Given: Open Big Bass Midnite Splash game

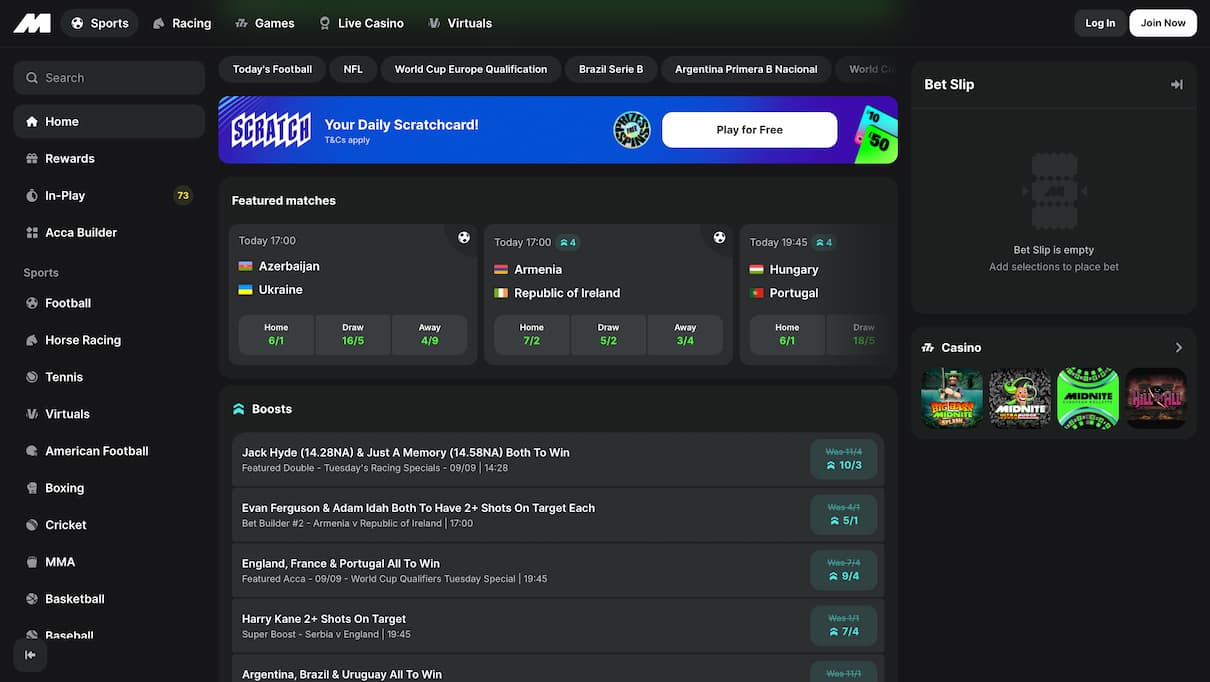Looking at the screenshot, I should pyautogui.click(x=952, y=398).
